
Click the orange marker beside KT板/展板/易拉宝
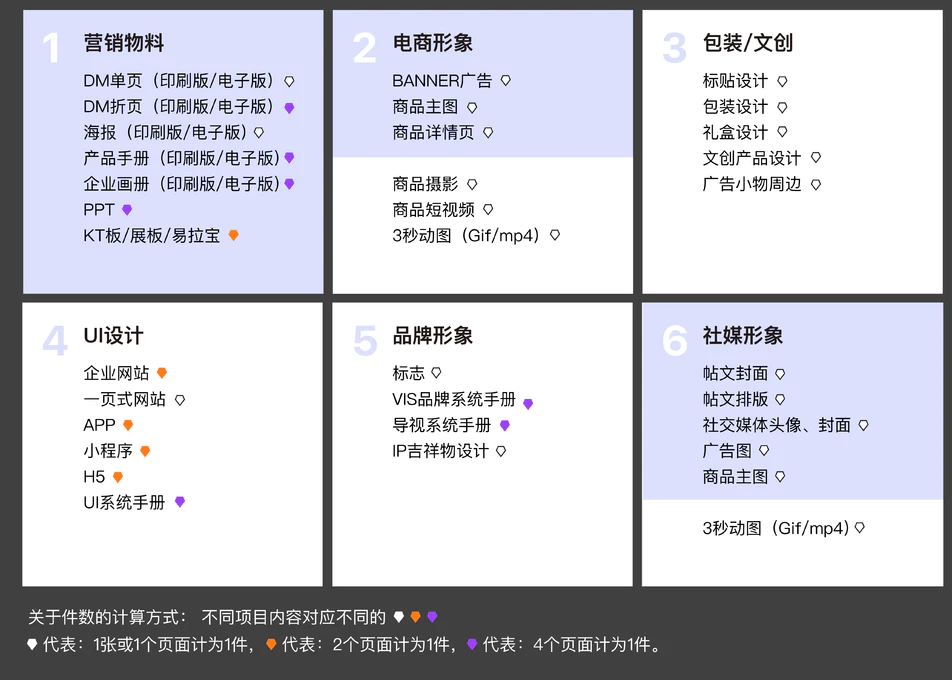tap(232, 235)
